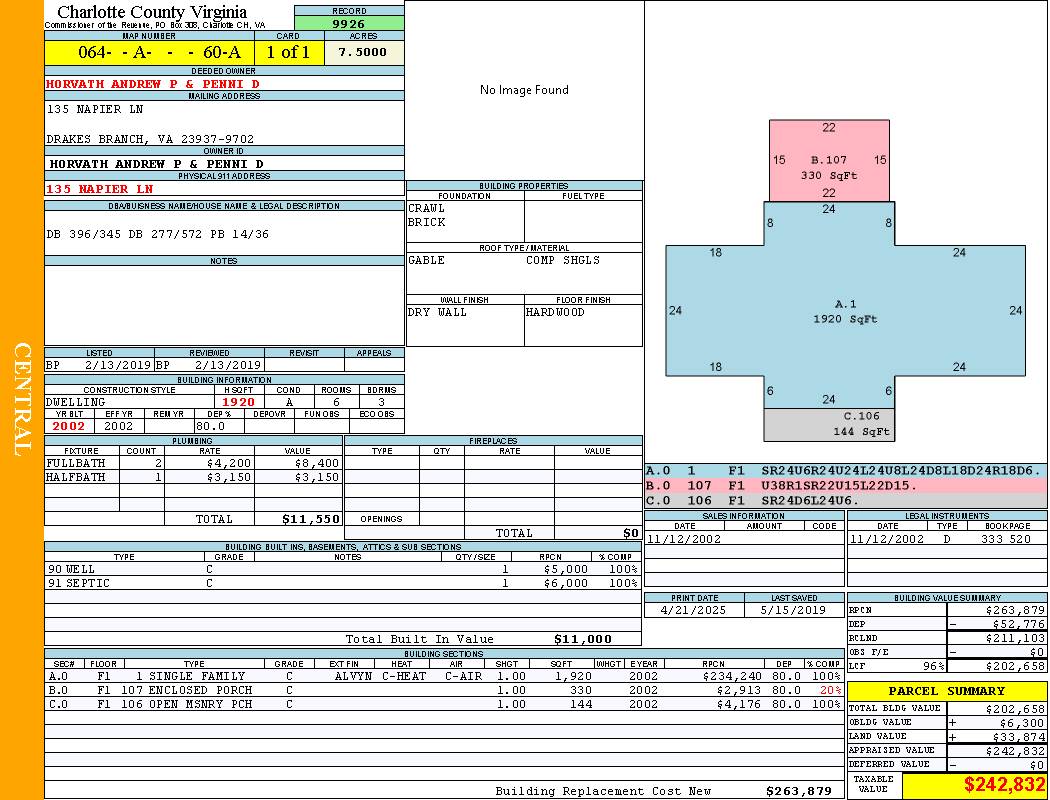Image resolution: width=1050 pixels, height=800 pixels.
Task: Click the FULLBATH plumbing fixture row
Action: pos(193,463)
